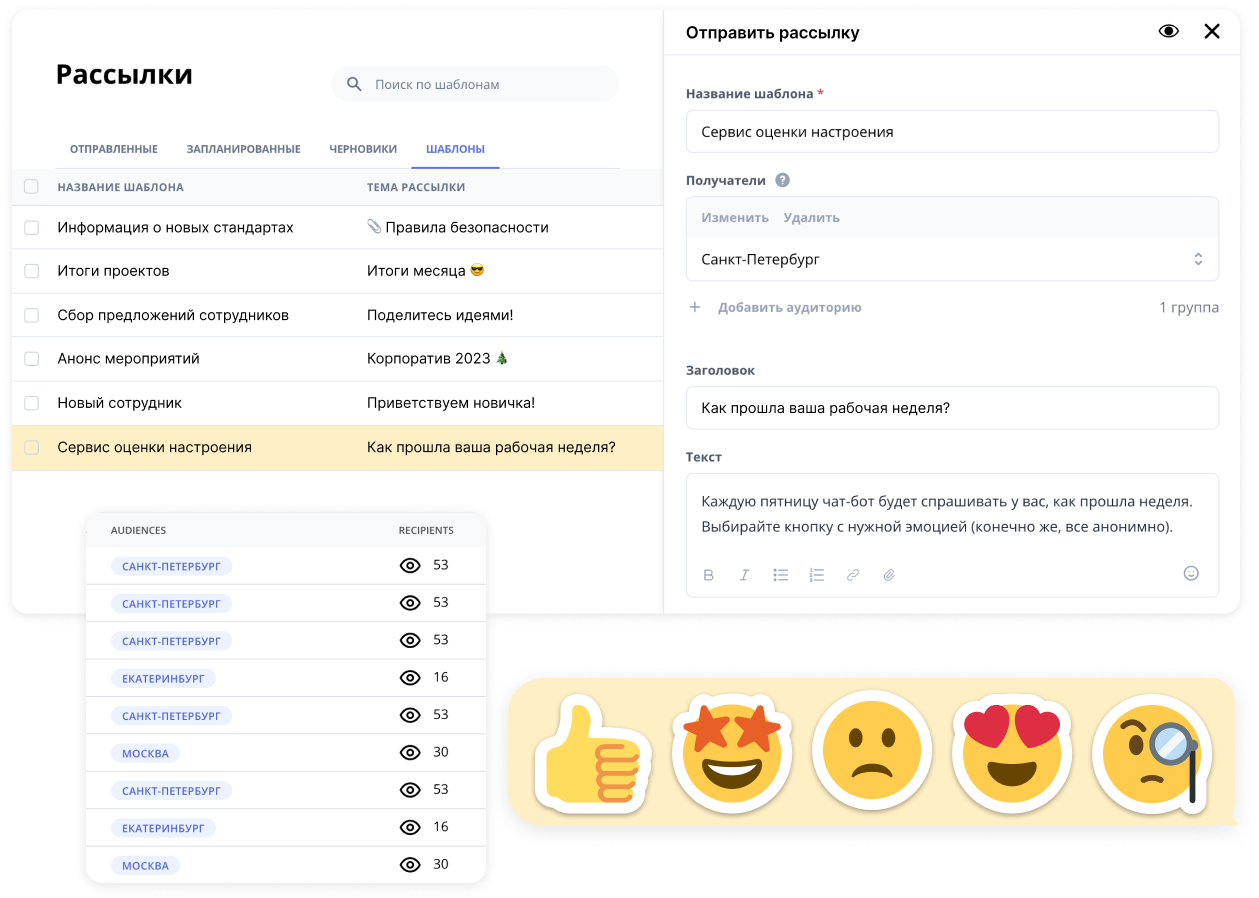Tick the Новый сотрудник template checkbox
The width and height of the screenshot is (1259, 898).
pyautogui.click(x=31, y=403)
